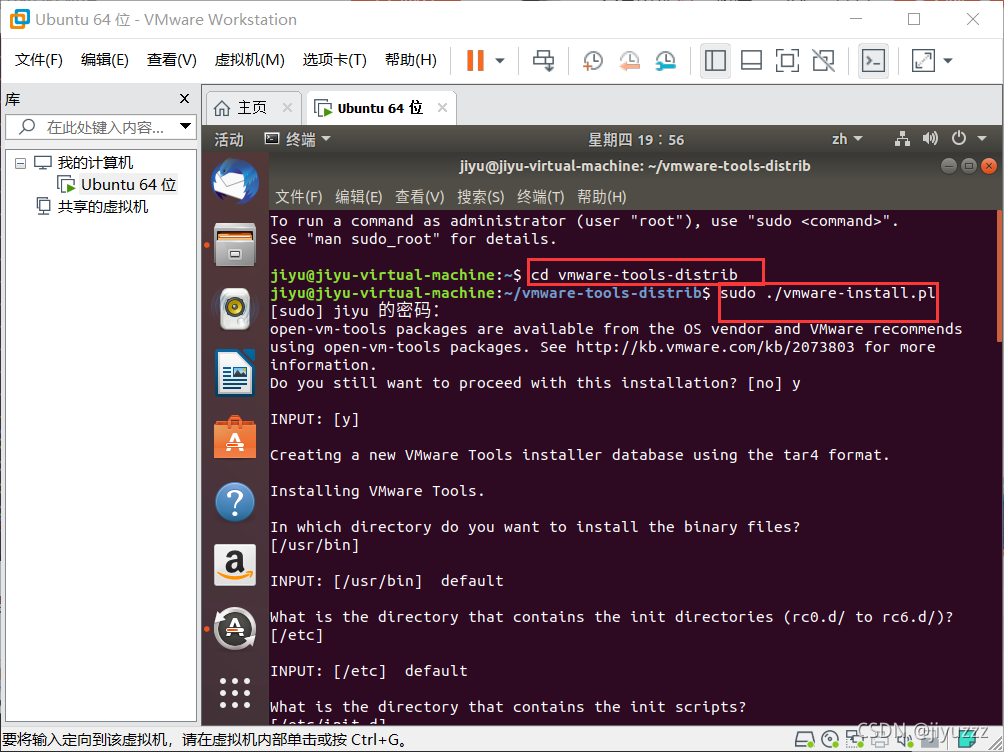Open the VMware 查看(V) menu

click(x=171, y=60)
